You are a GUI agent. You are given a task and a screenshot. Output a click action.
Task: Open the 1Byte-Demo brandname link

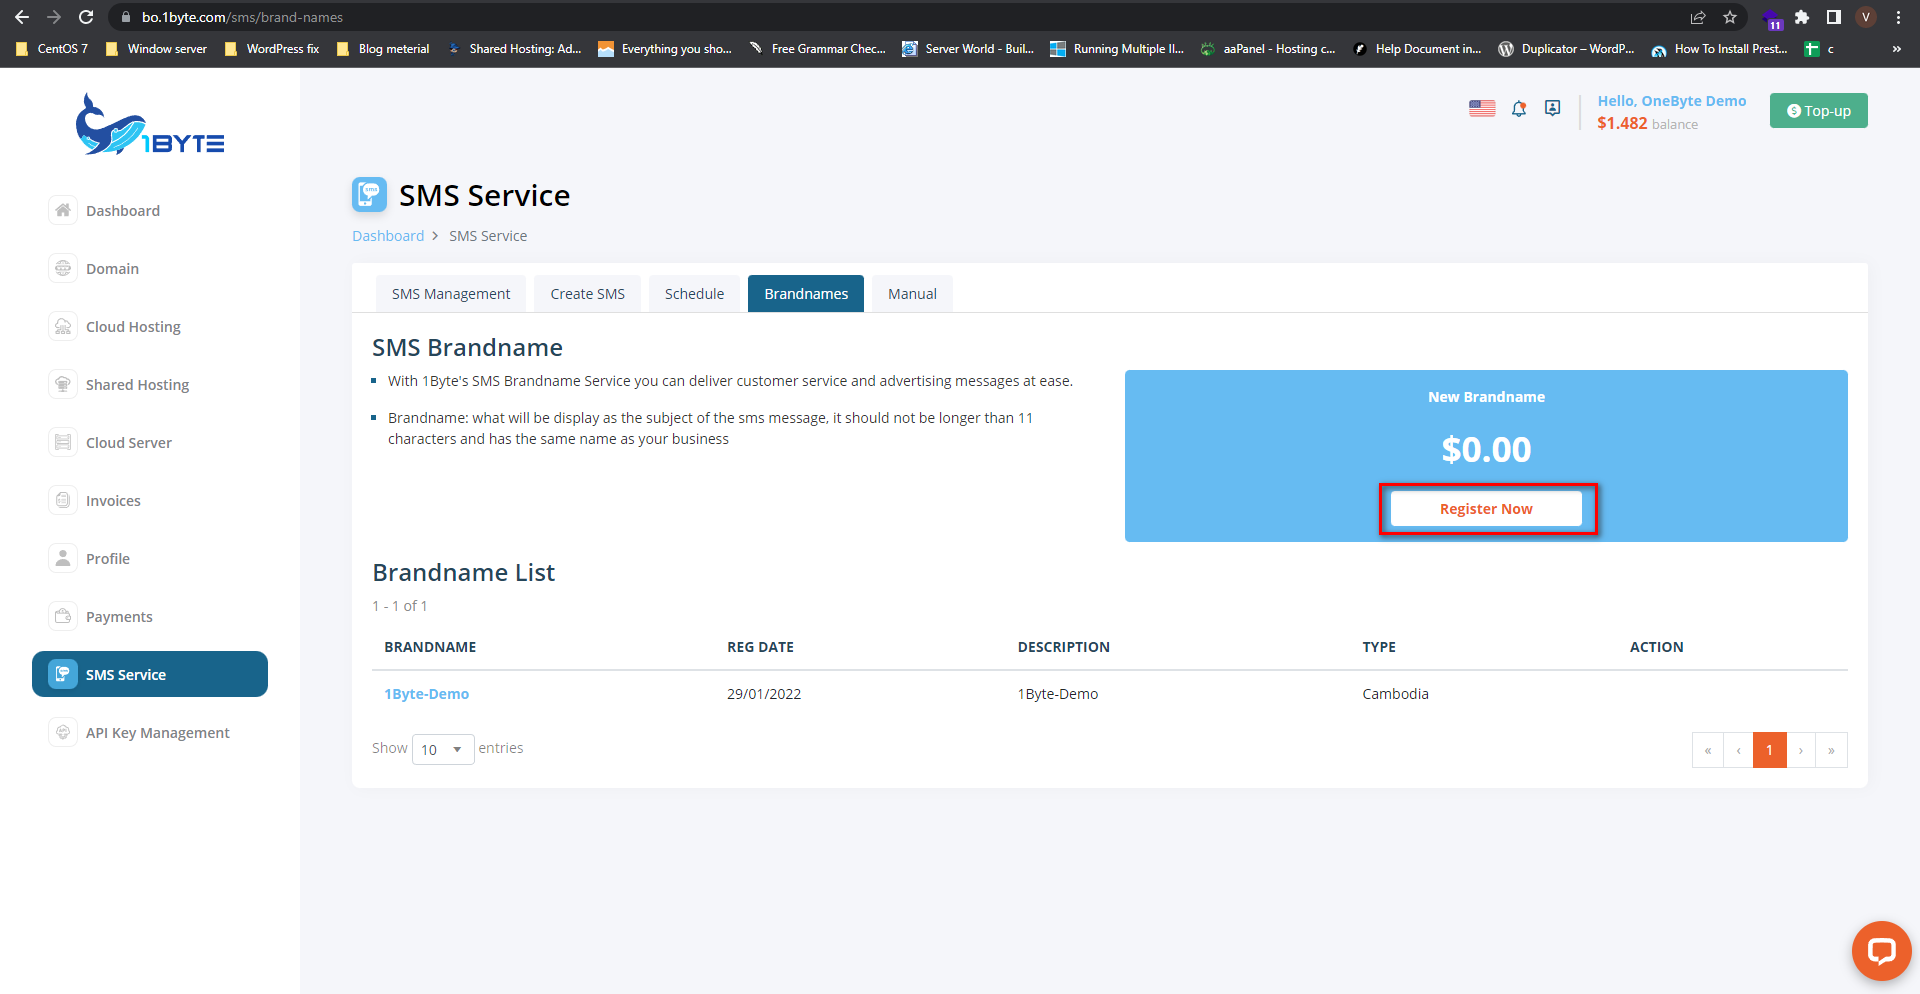(427, 694)
